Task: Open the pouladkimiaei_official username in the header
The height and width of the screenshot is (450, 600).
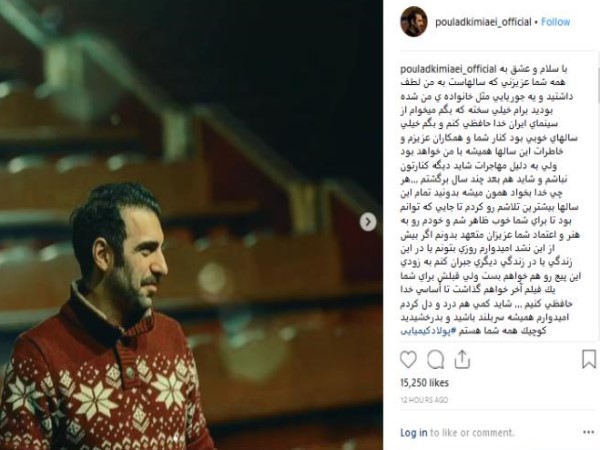Action: pos(483,22)
